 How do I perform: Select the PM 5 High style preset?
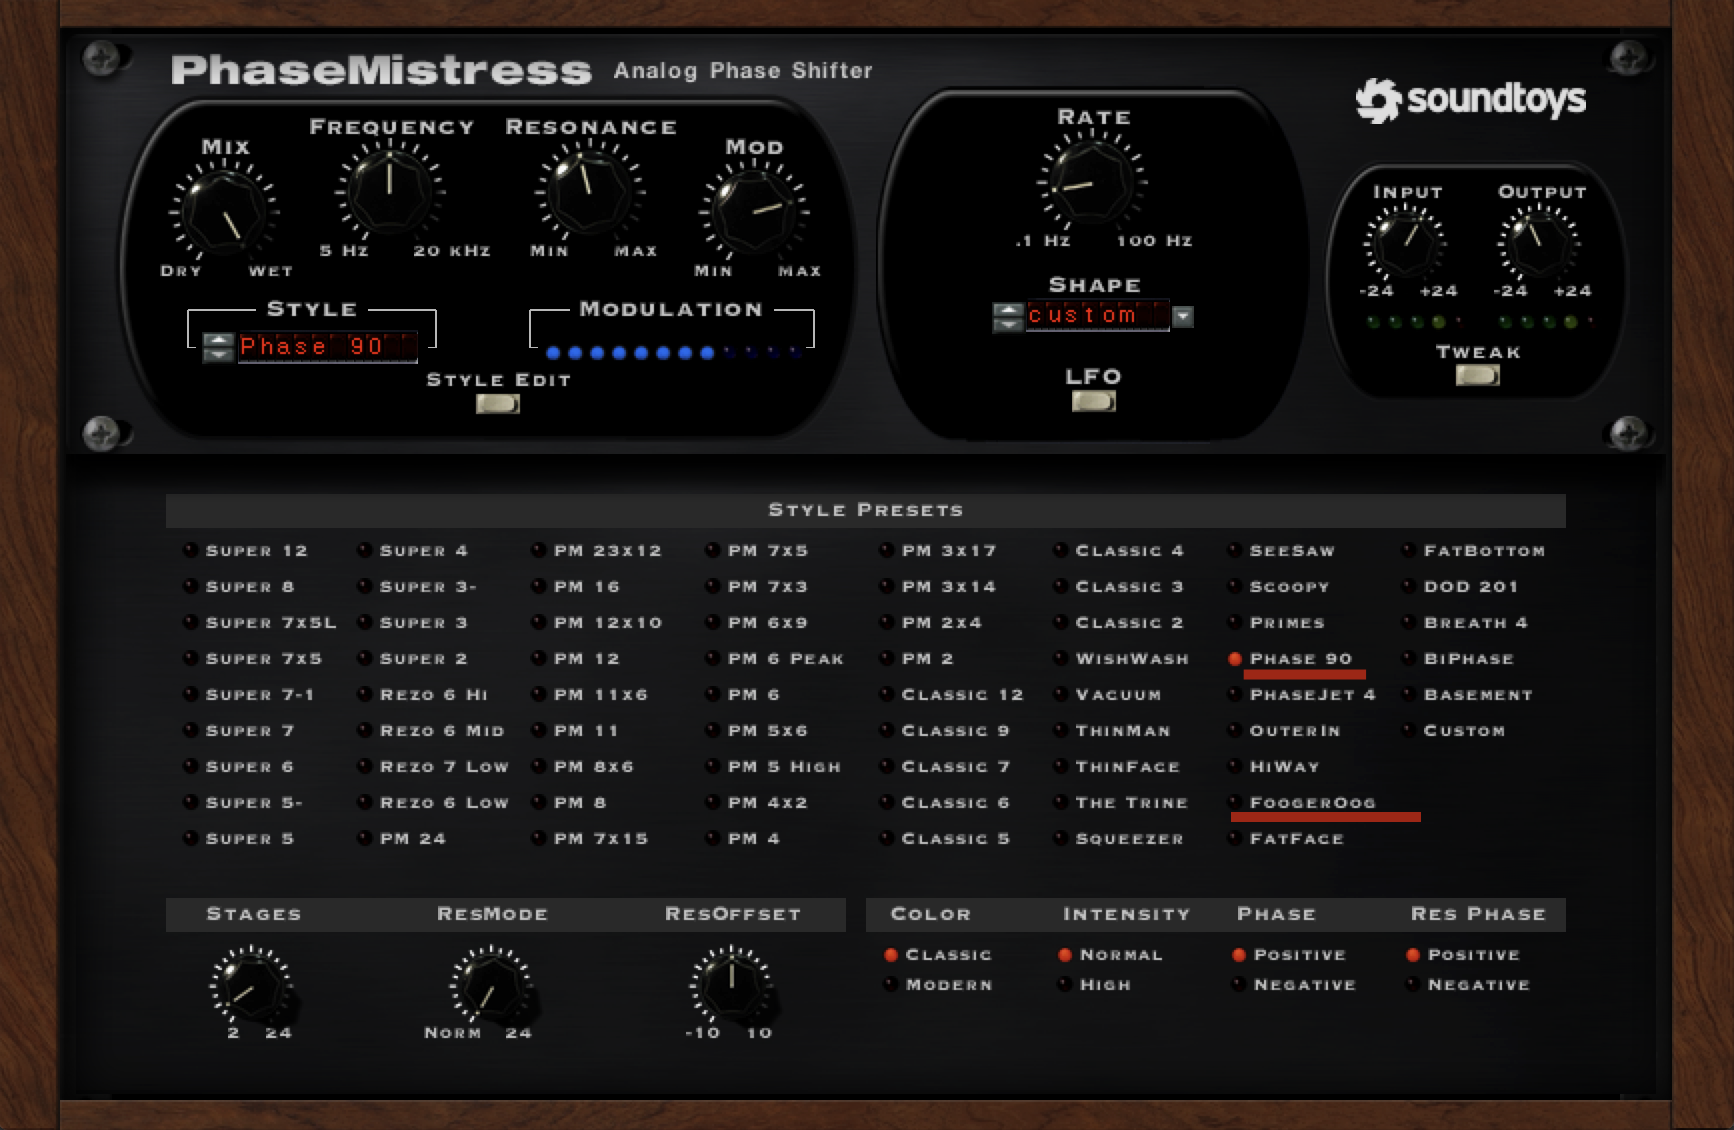774,767
